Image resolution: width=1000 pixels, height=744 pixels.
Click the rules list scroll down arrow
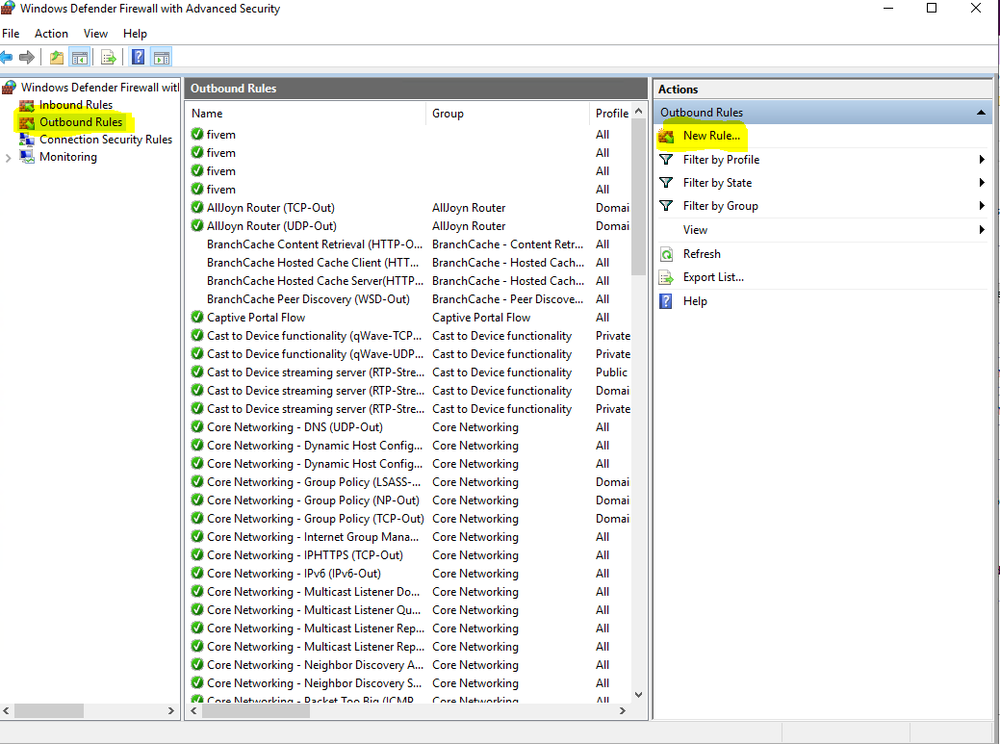pos(638,695)
